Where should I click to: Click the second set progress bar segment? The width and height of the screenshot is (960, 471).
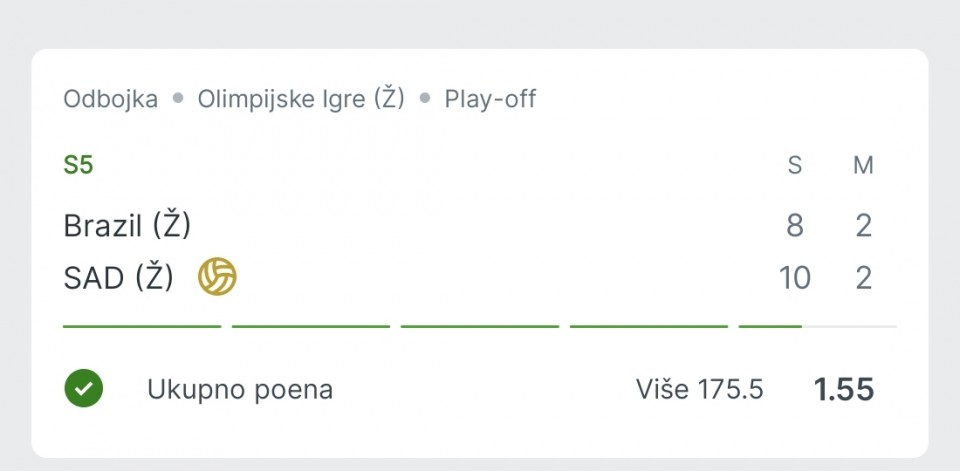point(311,326)
